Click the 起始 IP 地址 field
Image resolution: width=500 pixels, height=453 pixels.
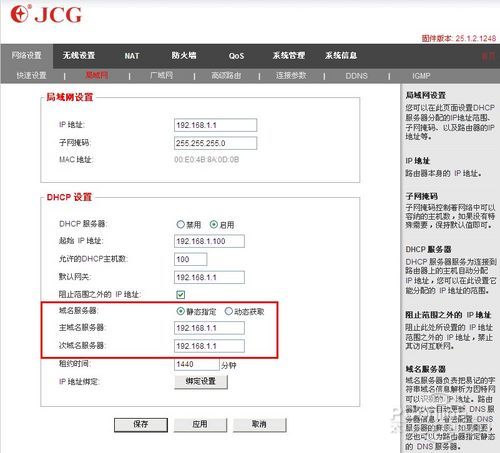209,241
